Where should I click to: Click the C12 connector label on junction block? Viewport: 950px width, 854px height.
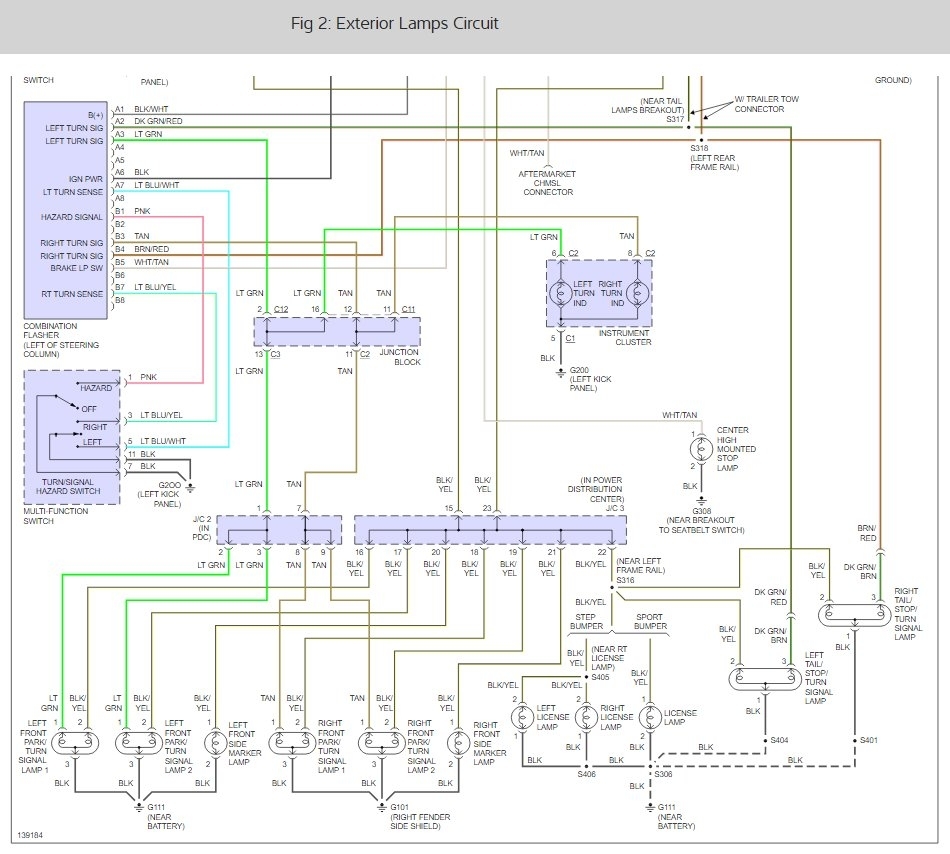(281, 309)
